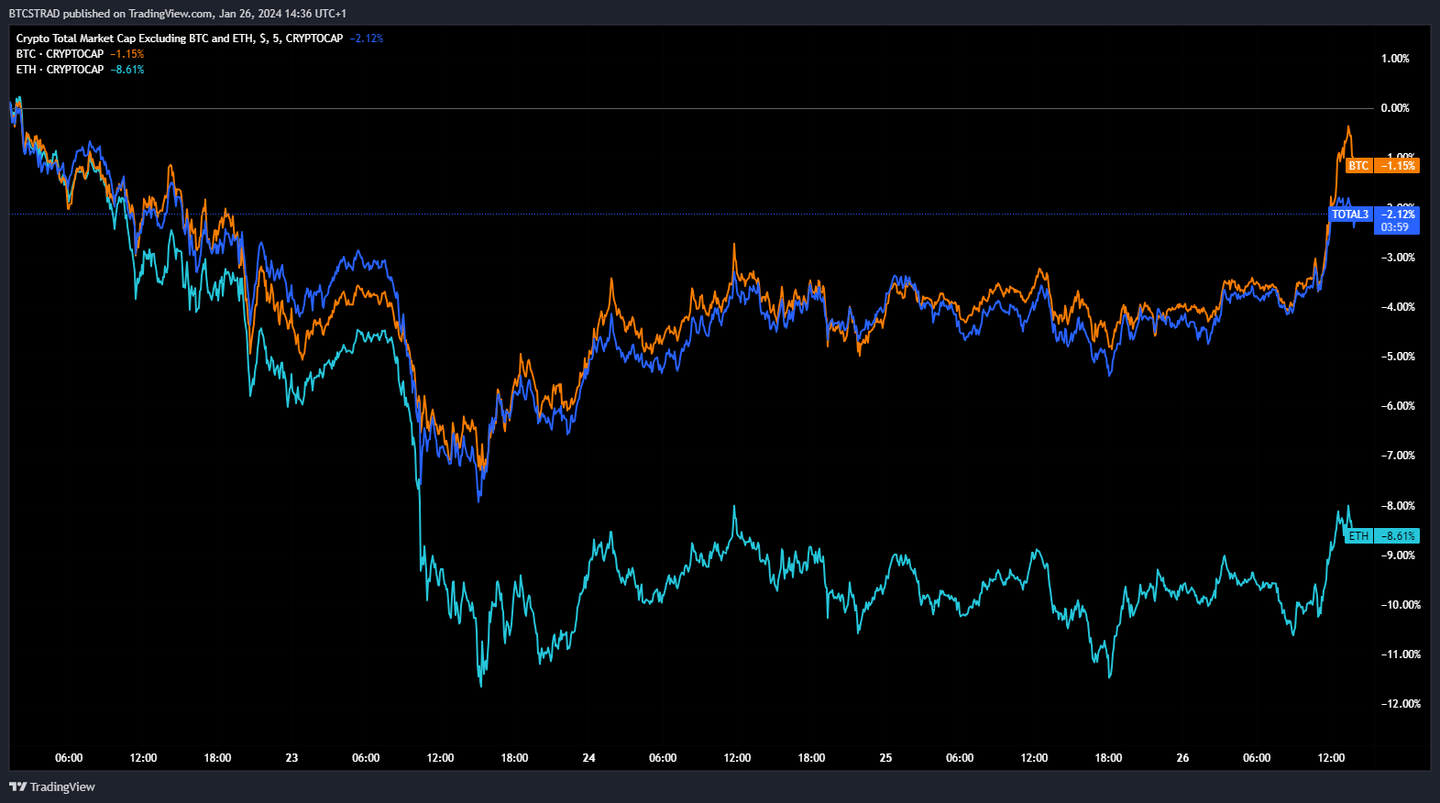This screenshot has width=1440, height=803.
Task: Click the 03:59 bar countdown label
Action: pos(1394,228)
